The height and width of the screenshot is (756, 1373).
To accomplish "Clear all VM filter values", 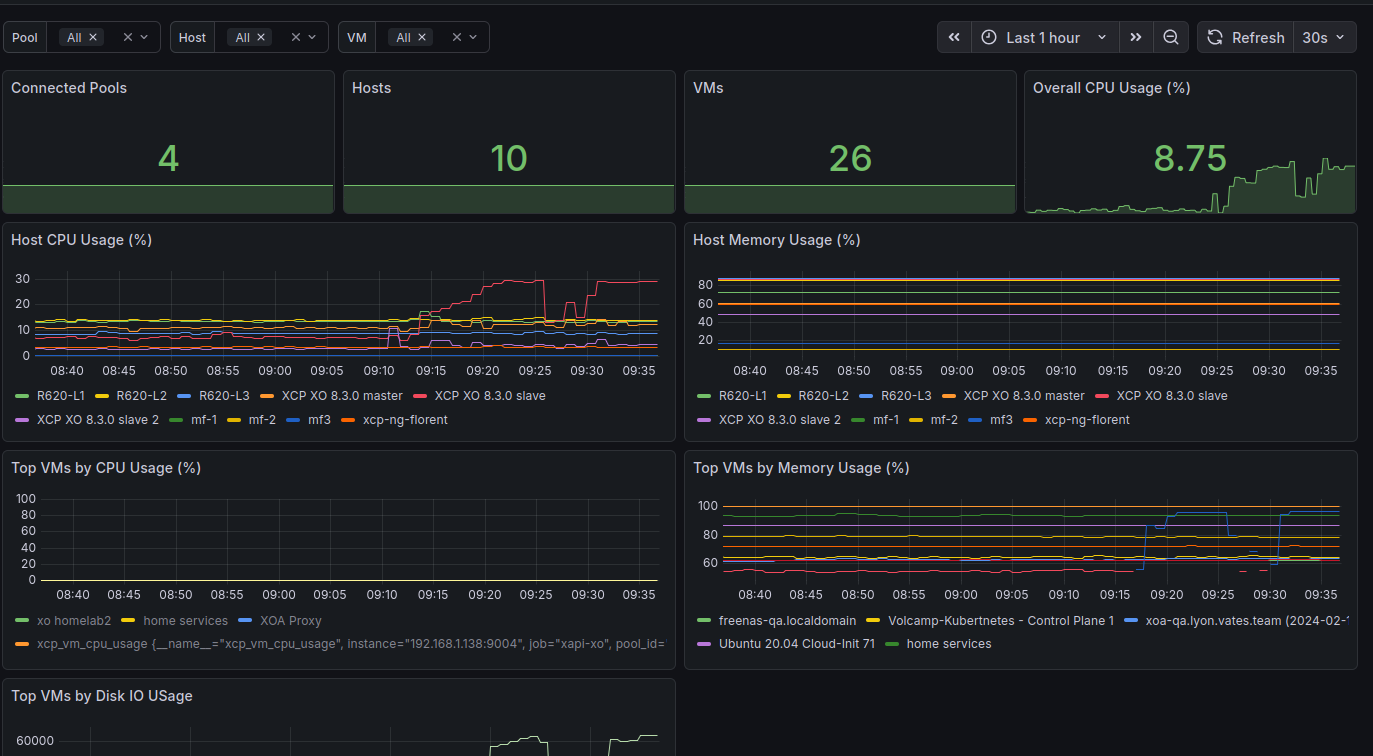I will (x=456, y=37).
